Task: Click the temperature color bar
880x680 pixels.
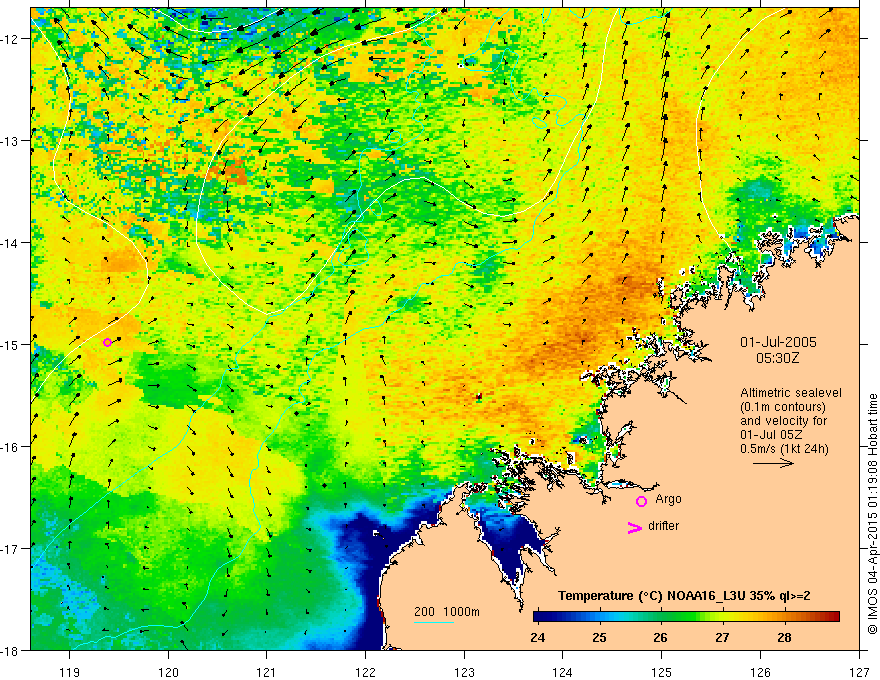Action: (686, 616)
